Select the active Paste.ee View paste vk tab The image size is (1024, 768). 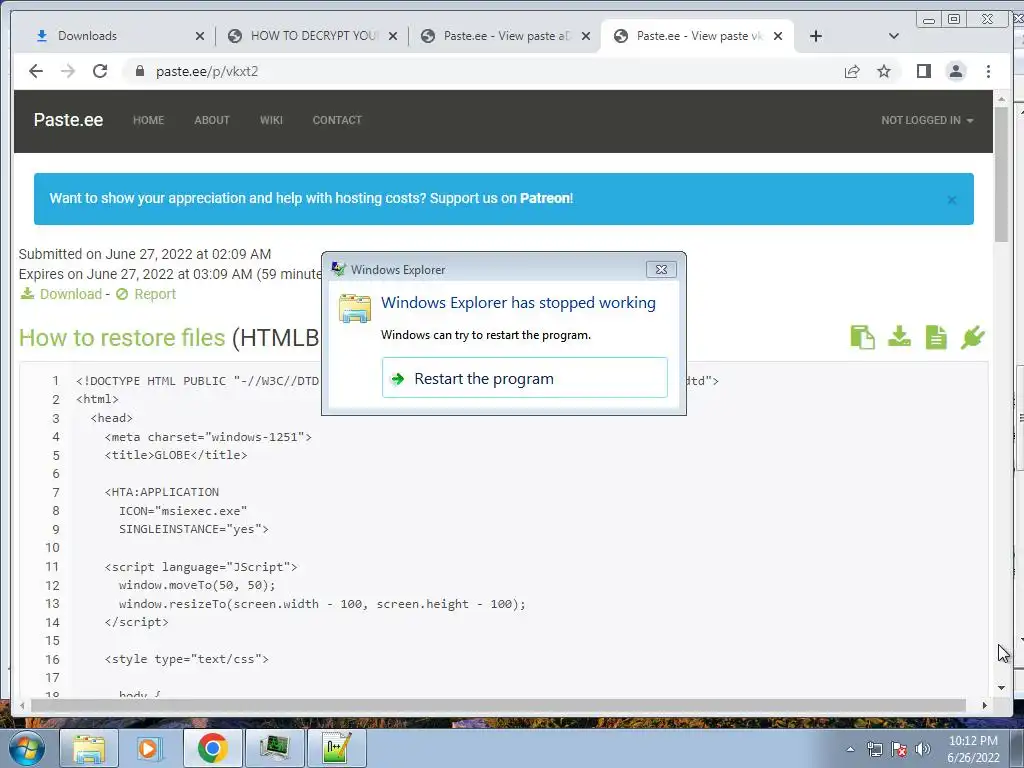tap(699, 36)
